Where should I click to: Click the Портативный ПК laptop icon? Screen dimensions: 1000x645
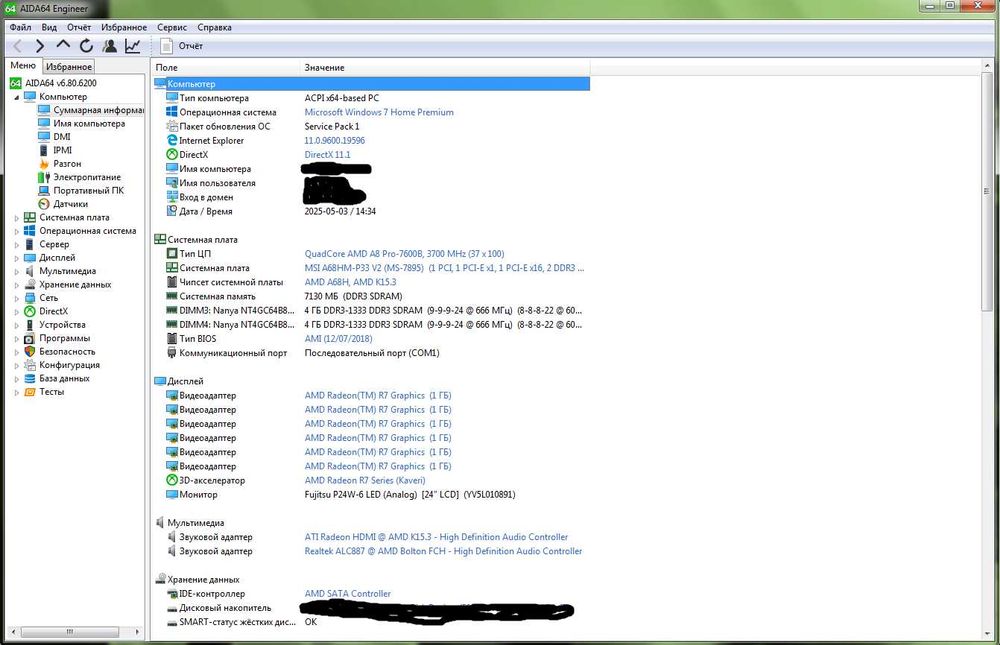43,191
